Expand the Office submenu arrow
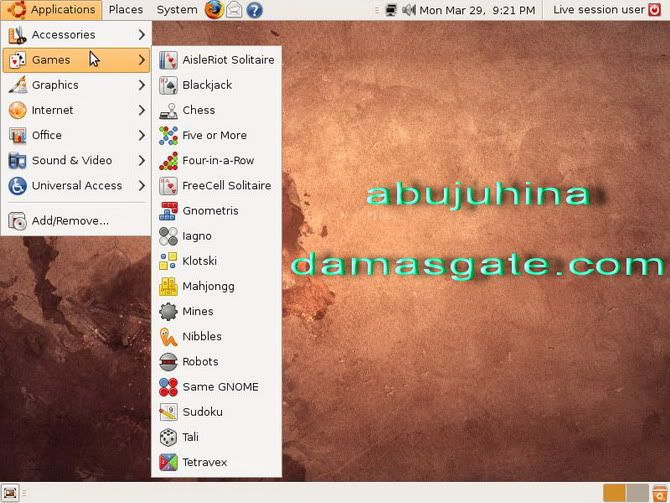The height and width of the screenshot is (503, 670). (x=142, y=135)
